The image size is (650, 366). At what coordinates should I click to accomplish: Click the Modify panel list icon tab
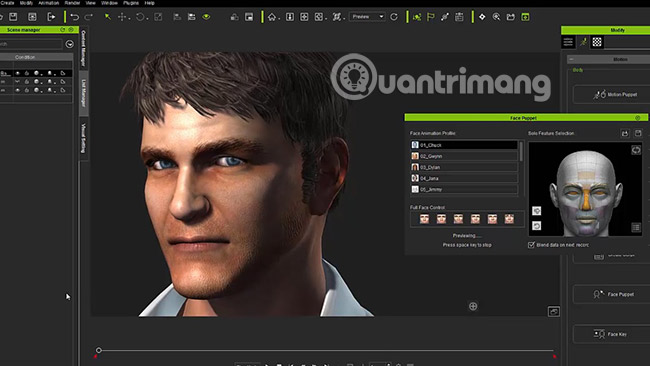[x=568, y=42]
